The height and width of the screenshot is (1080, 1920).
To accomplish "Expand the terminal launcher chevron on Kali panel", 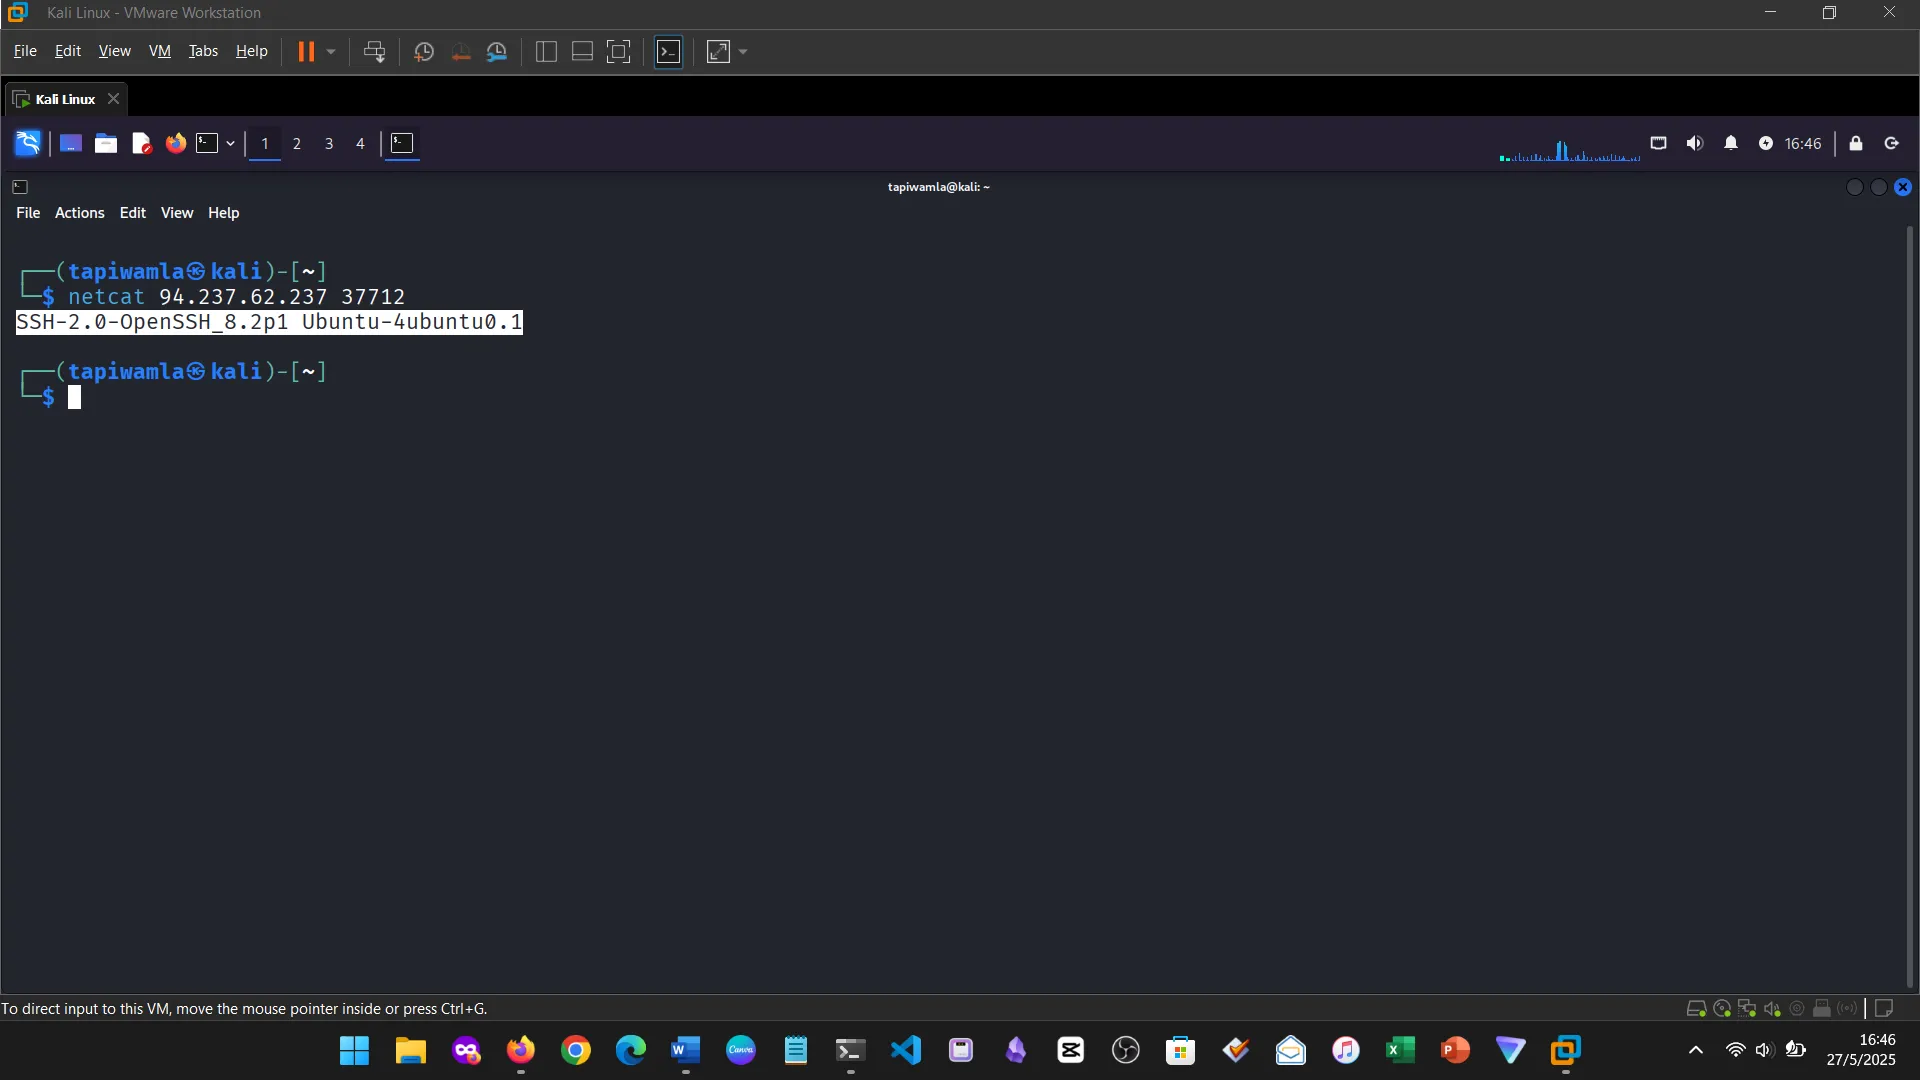I will (228, 143).
